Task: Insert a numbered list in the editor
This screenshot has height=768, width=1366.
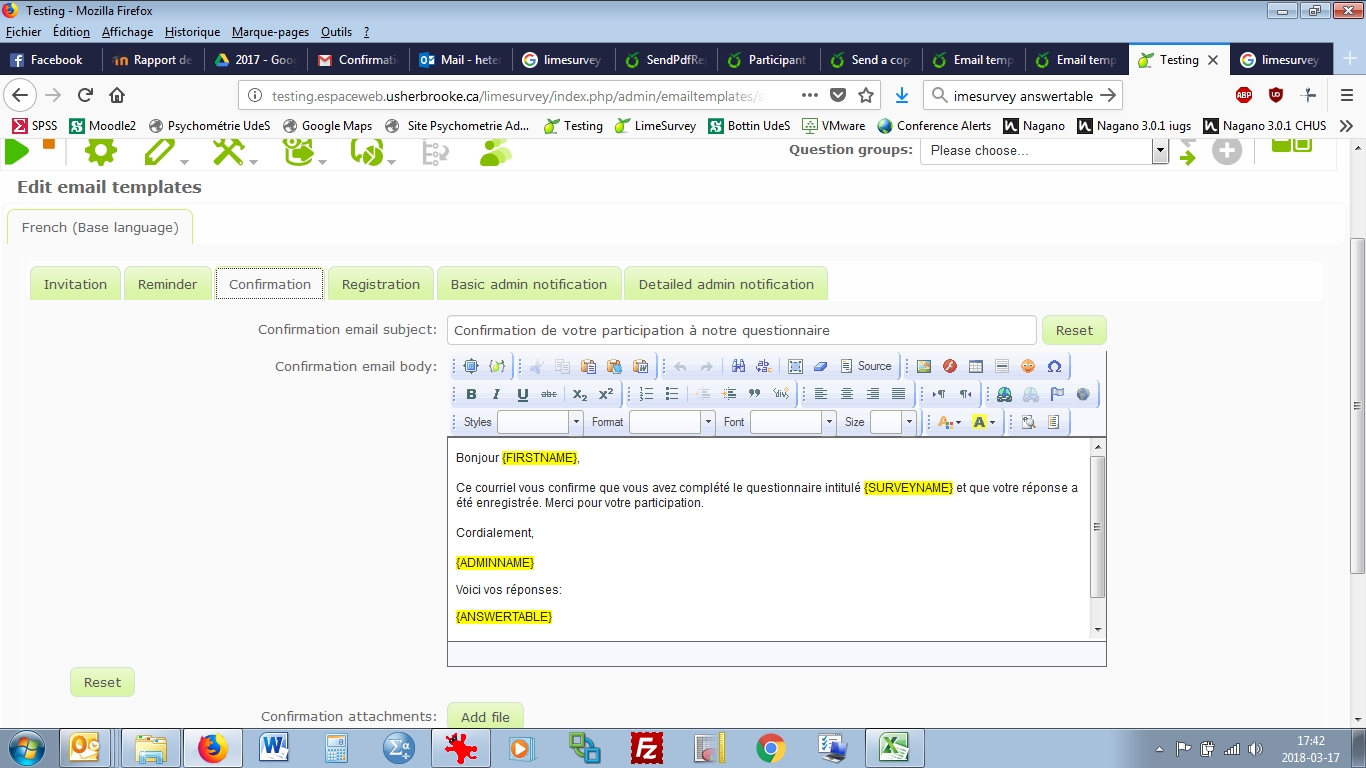Action: tap(646, 395)
